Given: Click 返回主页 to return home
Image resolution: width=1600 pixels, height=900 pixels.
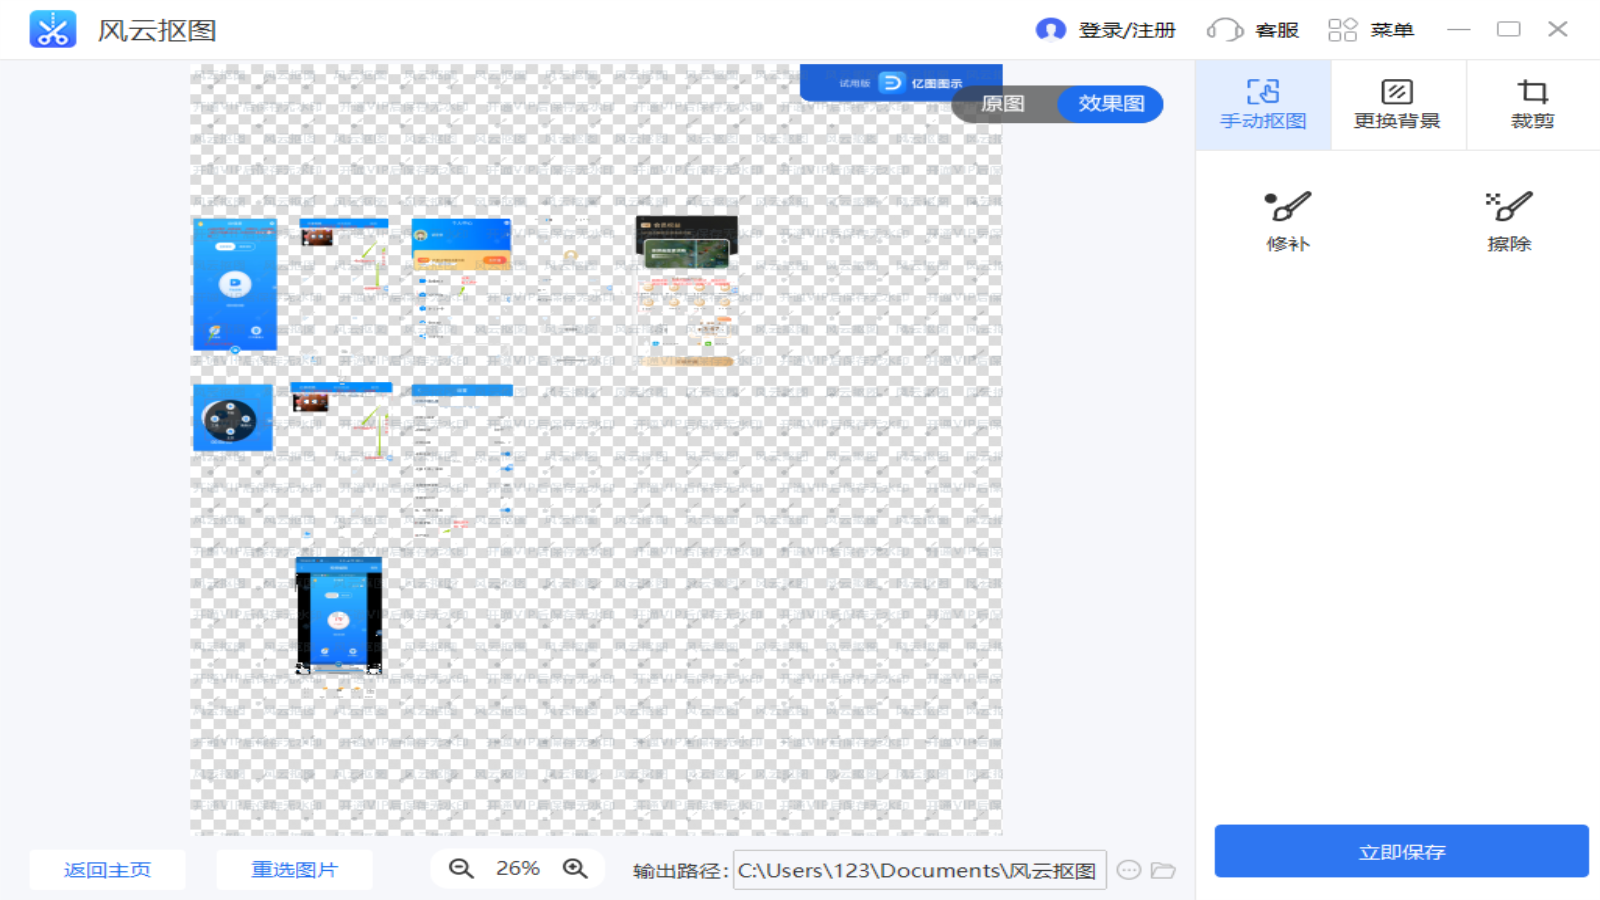Looking at the screenshot, I should 107,868.
